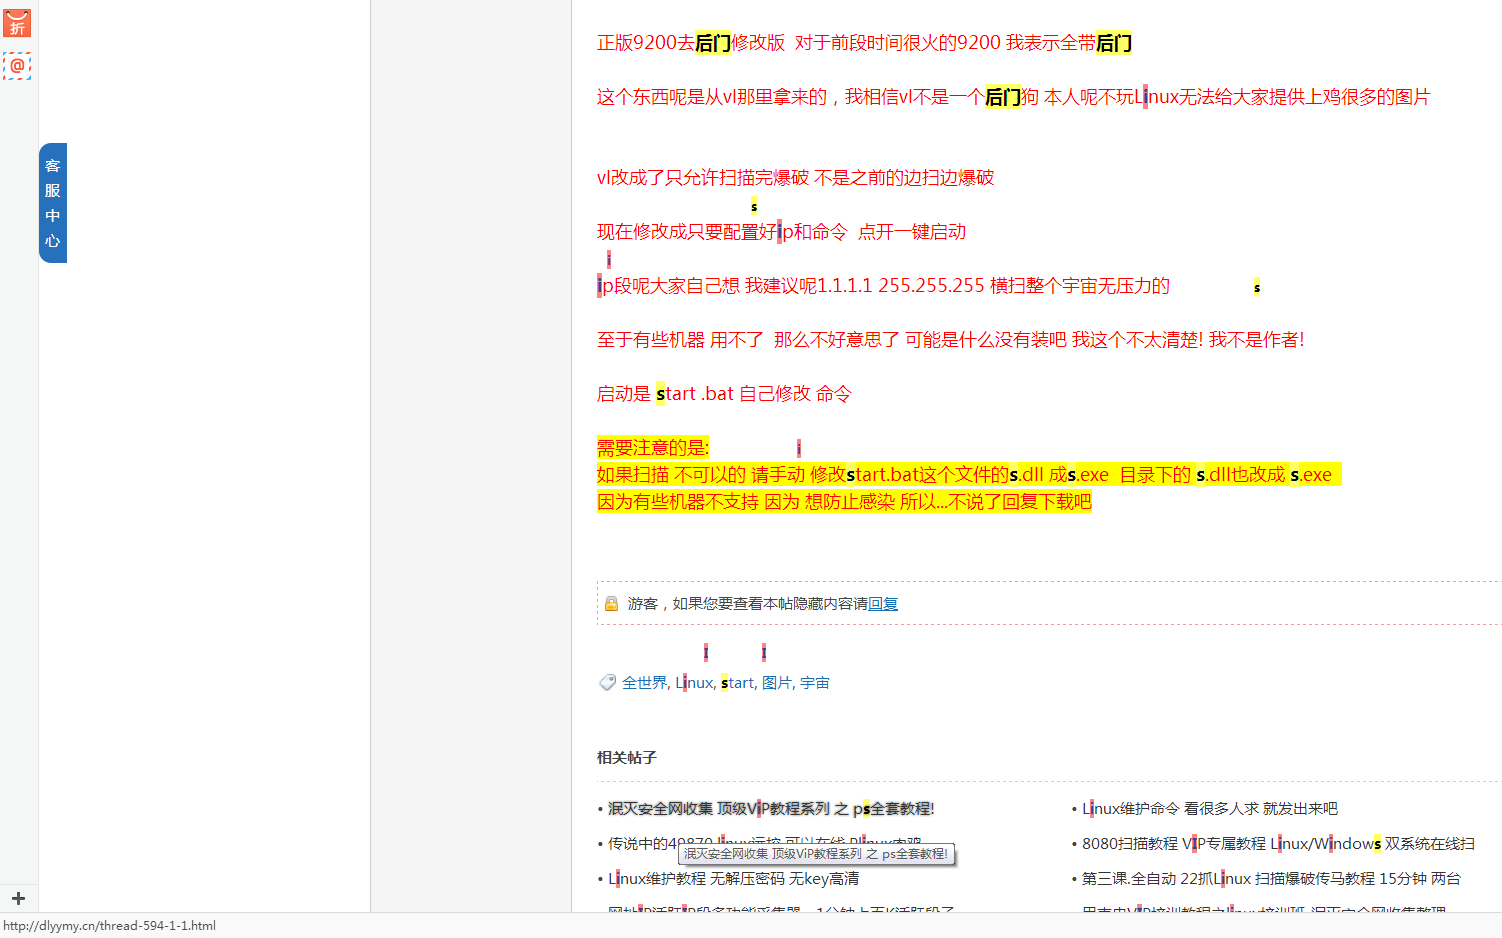Click the orange 折 discount icon
Viewport: 1502px width, 938px height.
[x=17, y=23]
